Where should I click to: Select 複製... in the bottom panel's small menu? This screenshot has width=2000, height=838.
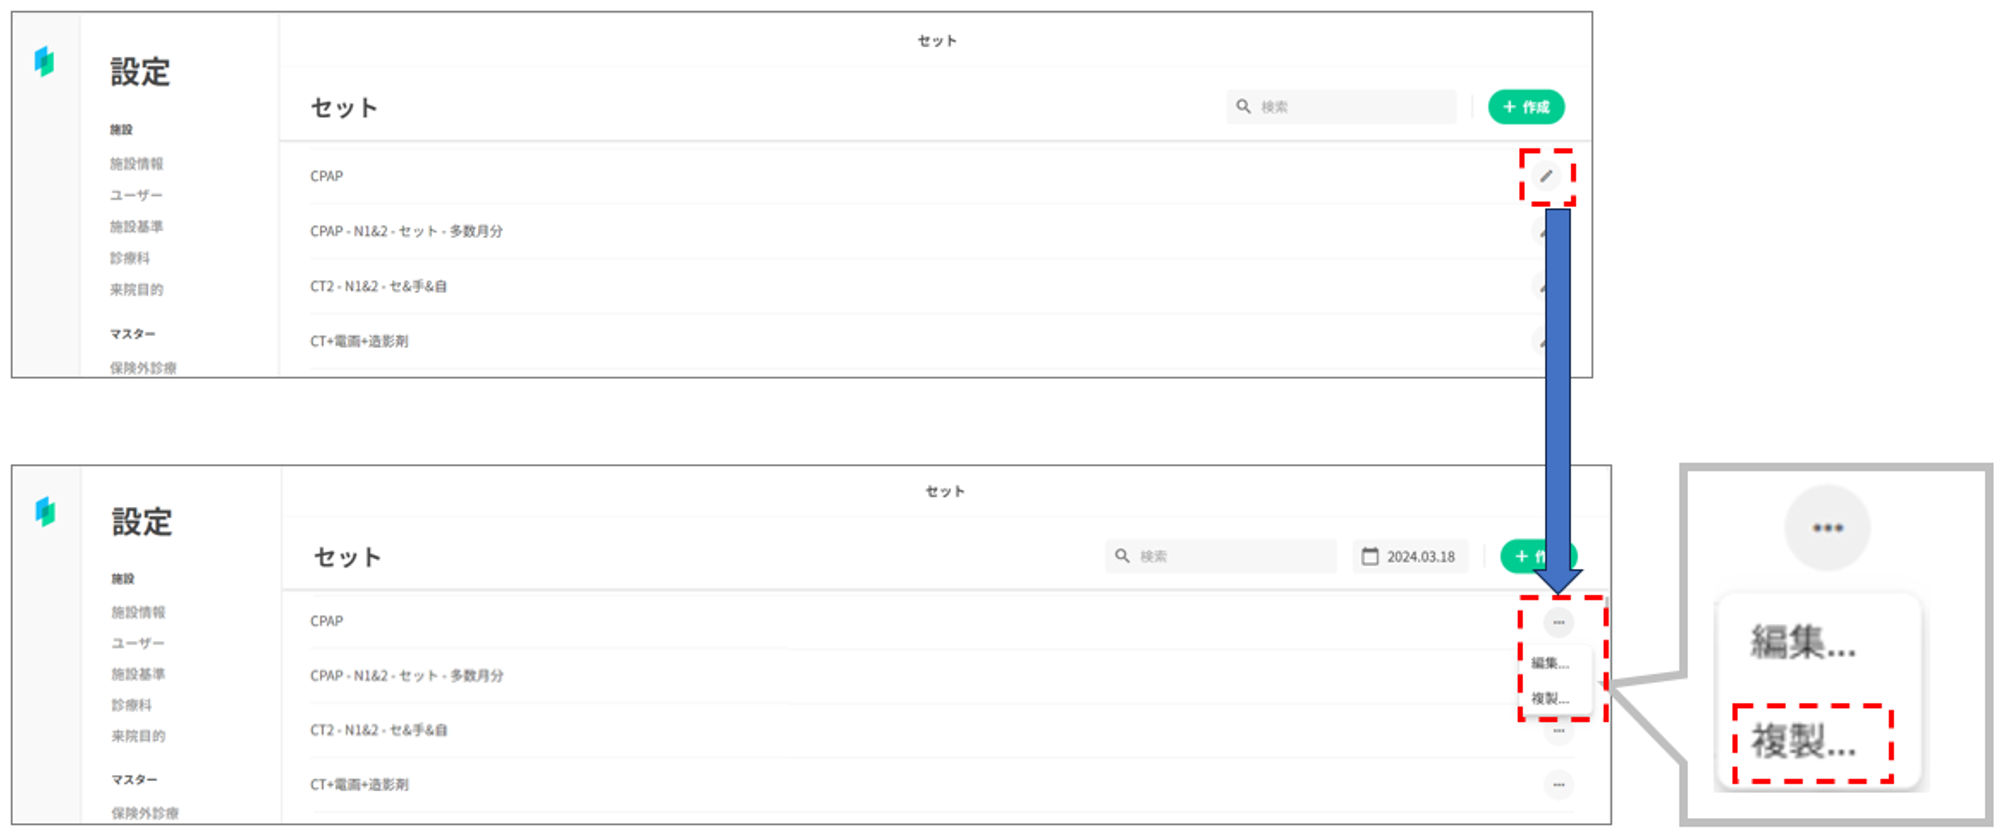pos(1550,698)
